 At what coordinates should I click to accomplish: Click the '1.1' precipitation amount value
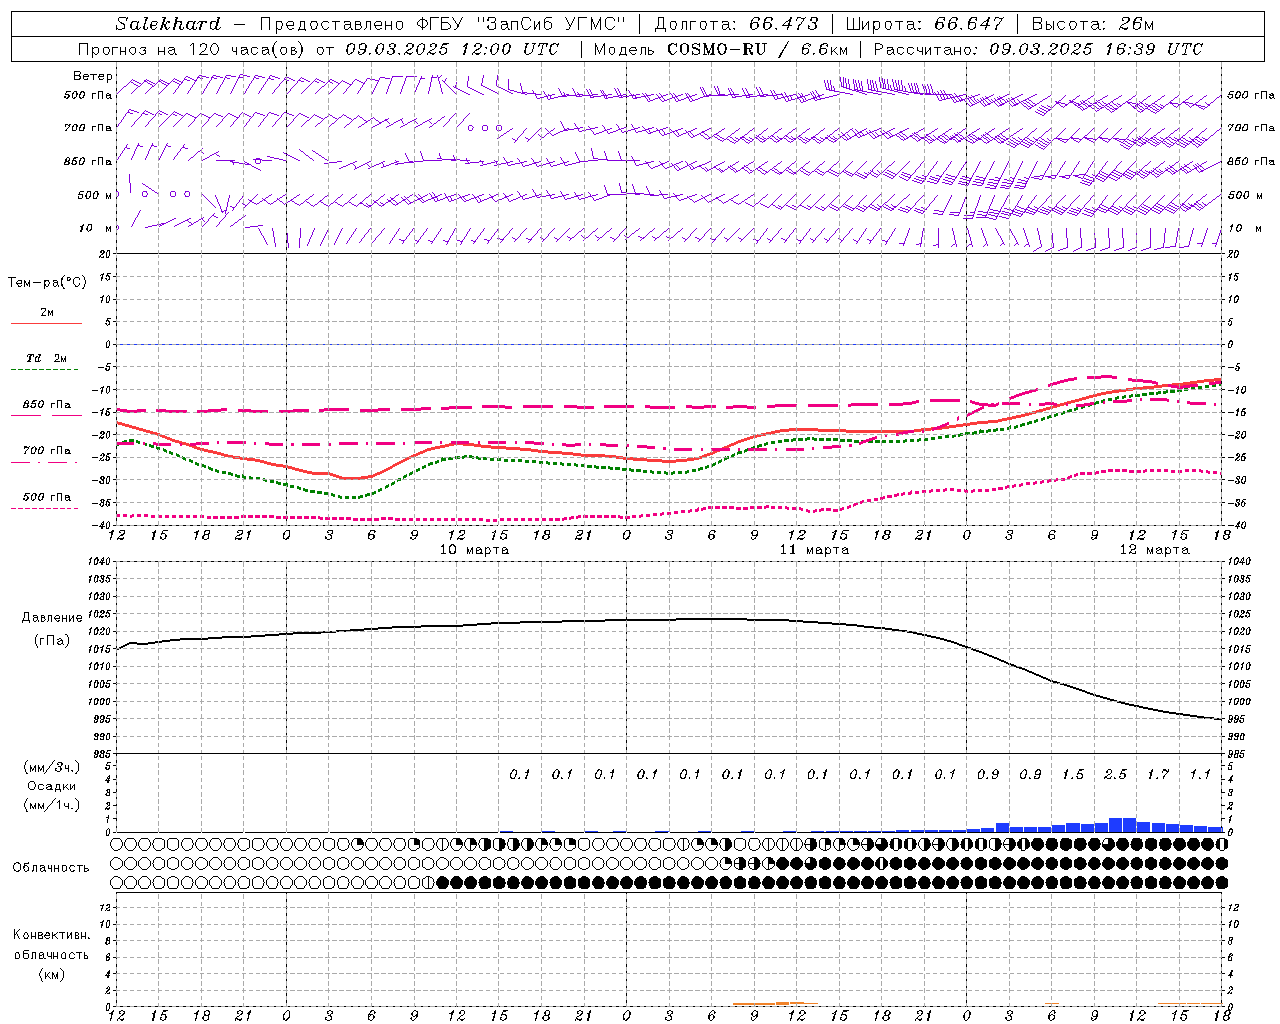point(1200,775)
